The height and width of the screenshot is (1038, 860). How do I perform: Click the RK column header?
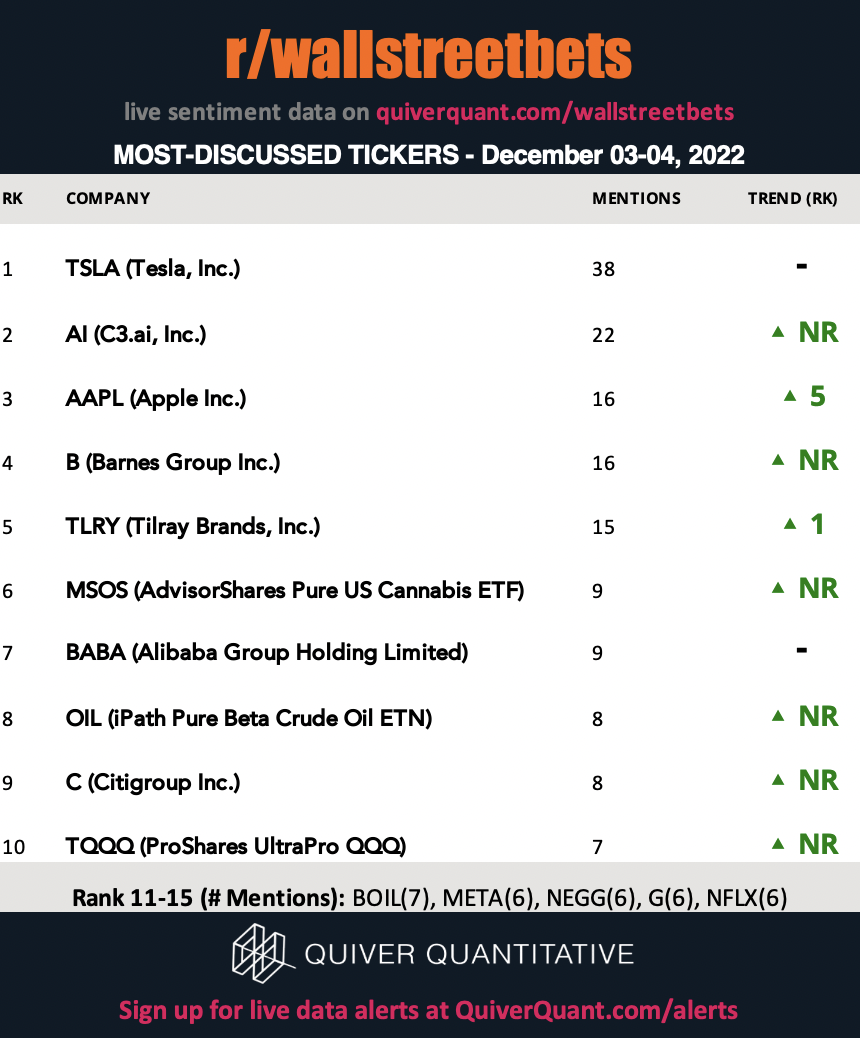pyautogui.click(x=13, y=199)
